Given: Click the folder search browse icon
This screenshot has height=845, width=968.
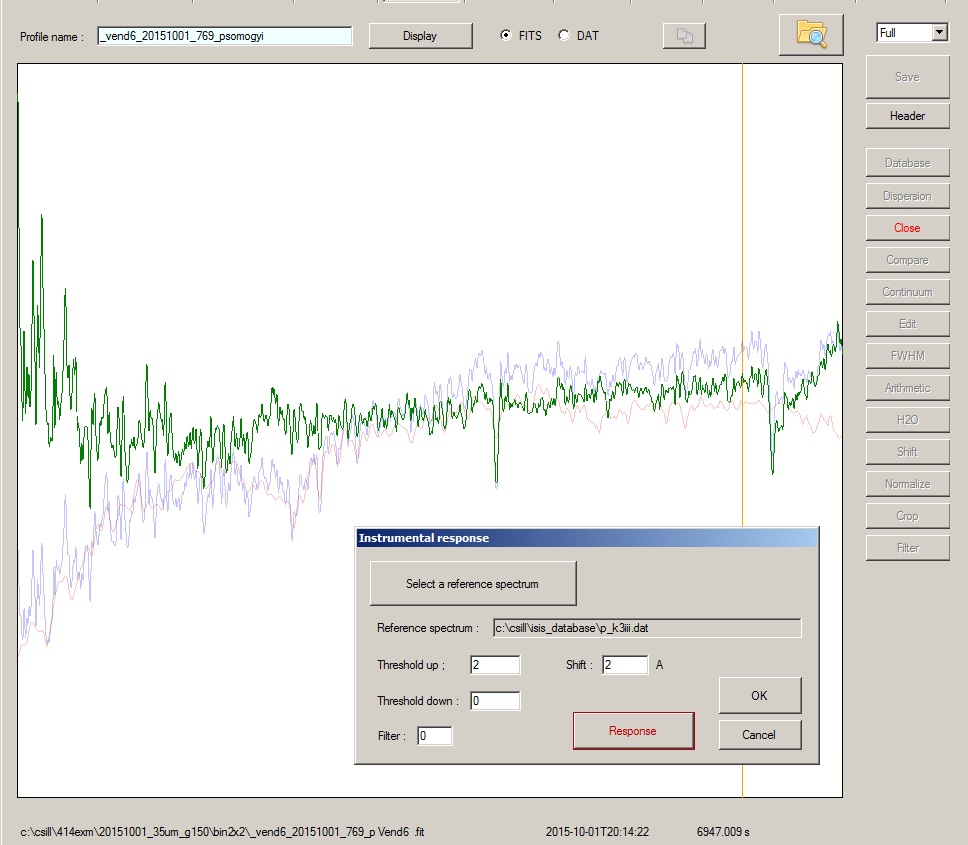Looking at the screenshot, I should (x=811, y=35).
